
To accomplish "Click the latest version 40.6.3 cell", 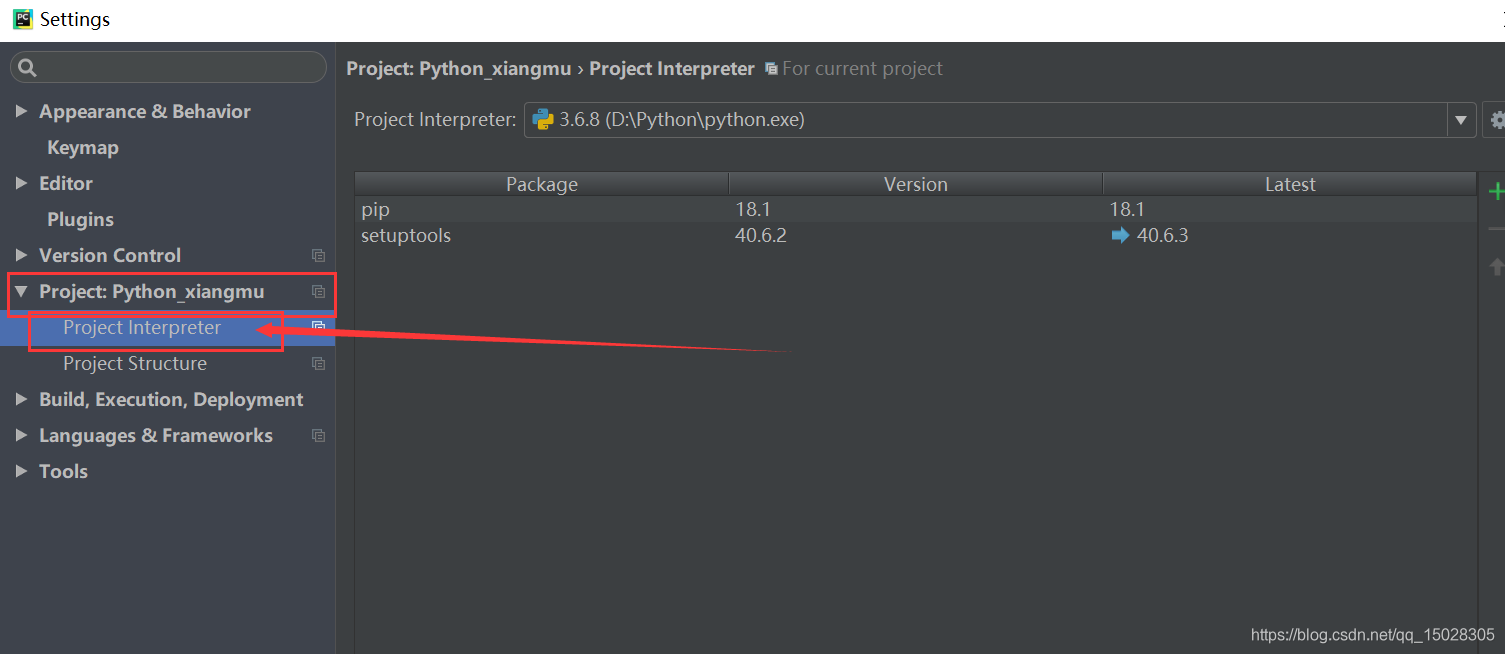I will 1162,236.
